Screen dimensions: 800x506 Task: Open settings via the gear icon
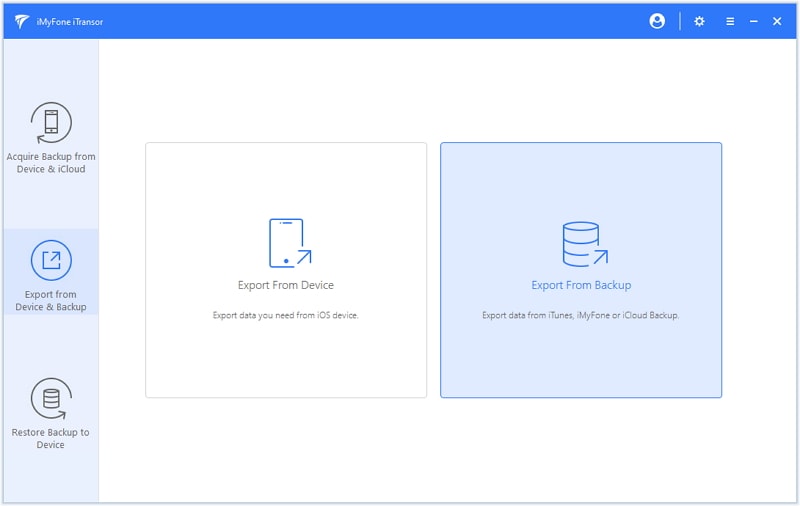(699, 21)
